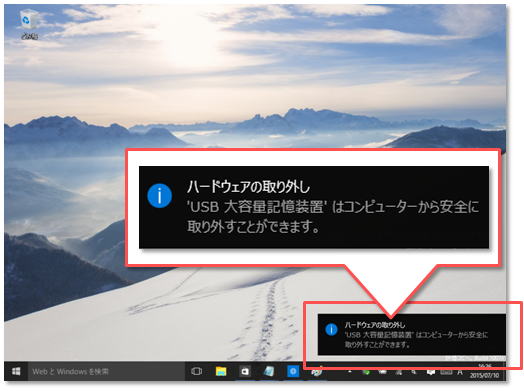Image resolution: width=524 pixels, height=391 pixels.
Task: Toggle the IME input mode 'A' indicator
Action: (x=460, y=372)
